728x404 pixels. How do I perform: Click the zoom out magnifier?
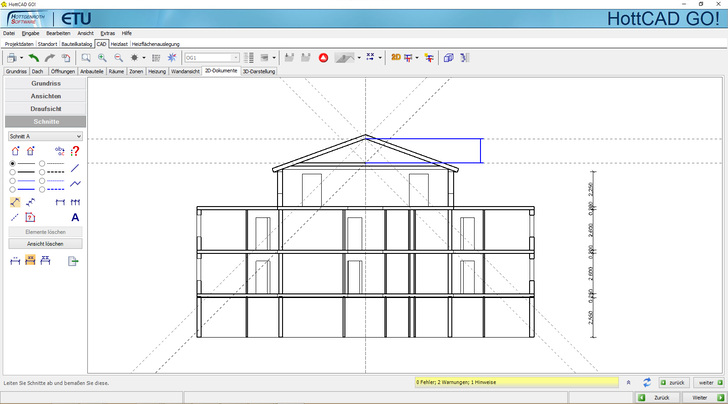click(118, 58)
